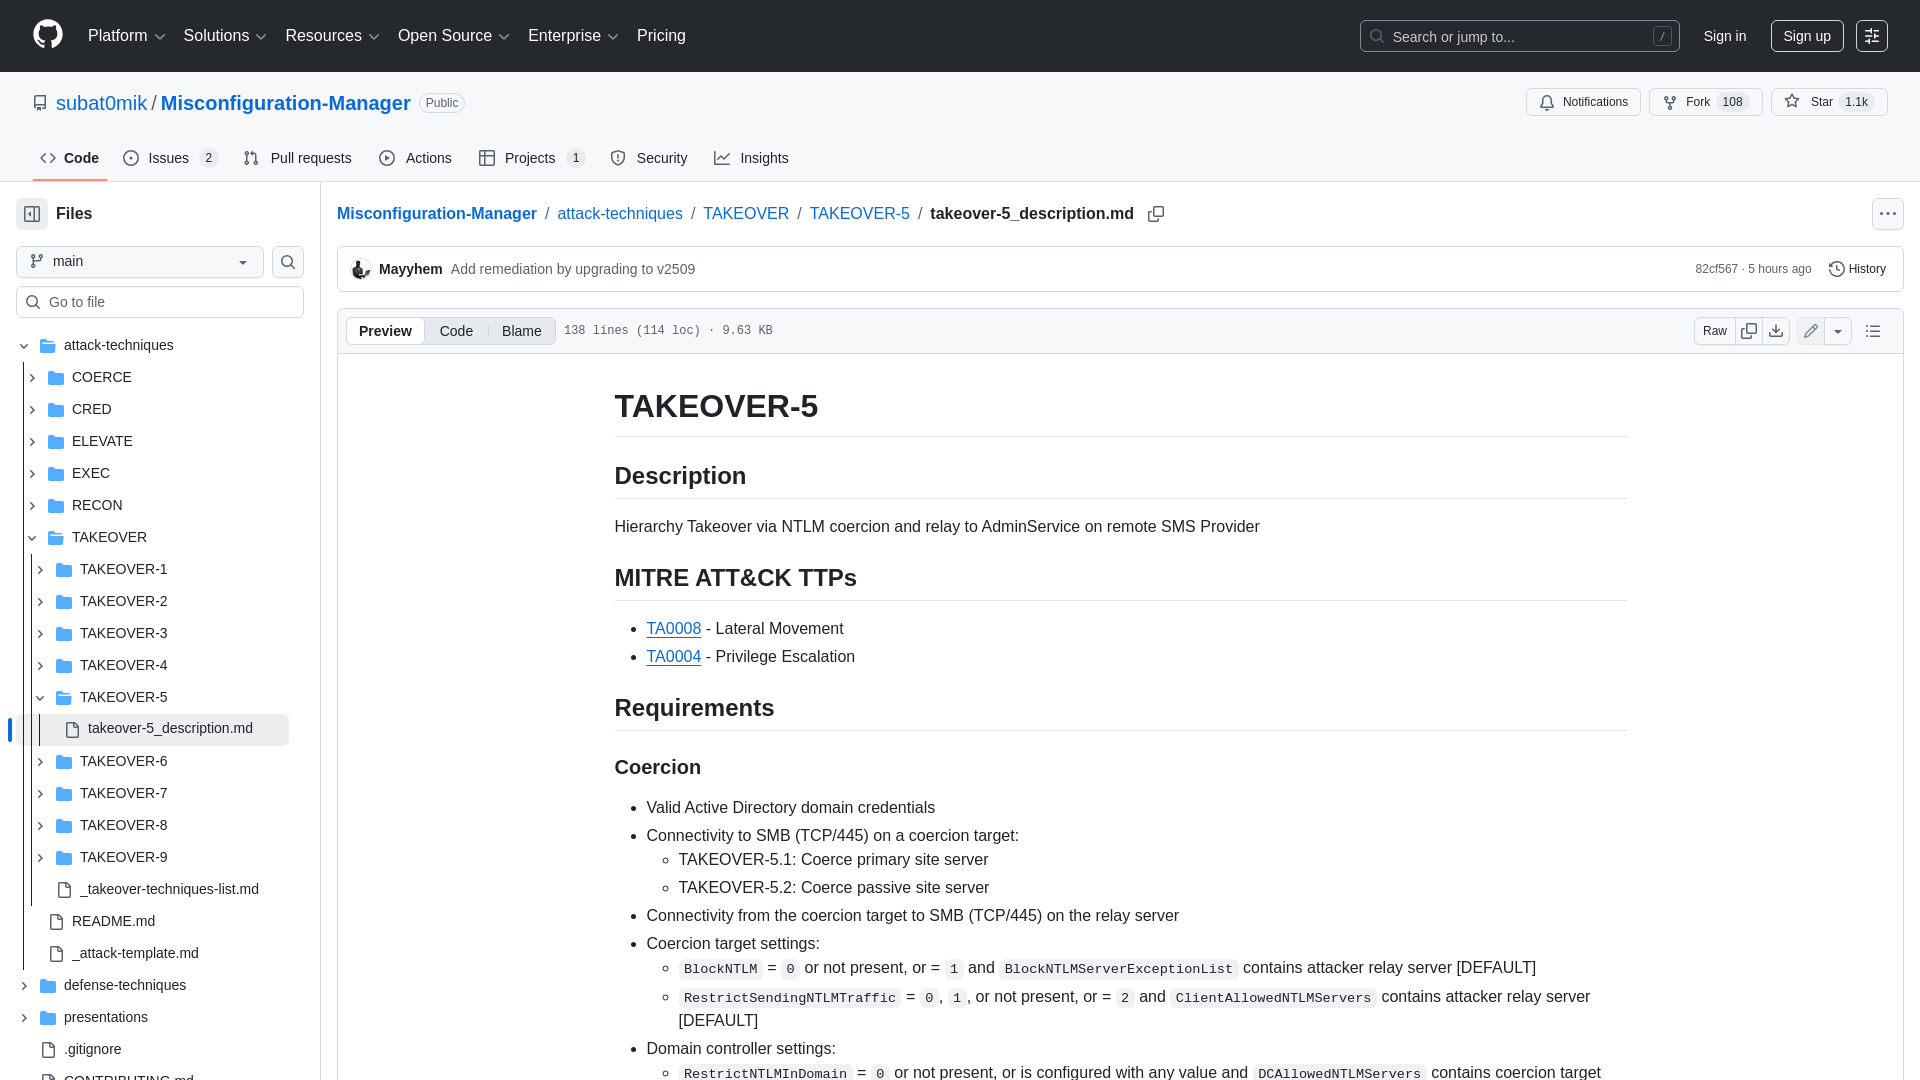This screenshot has height=1080, width=1920.
Task: Follow the TA0008 Lateral Movement link
Action: click(673, 628)
